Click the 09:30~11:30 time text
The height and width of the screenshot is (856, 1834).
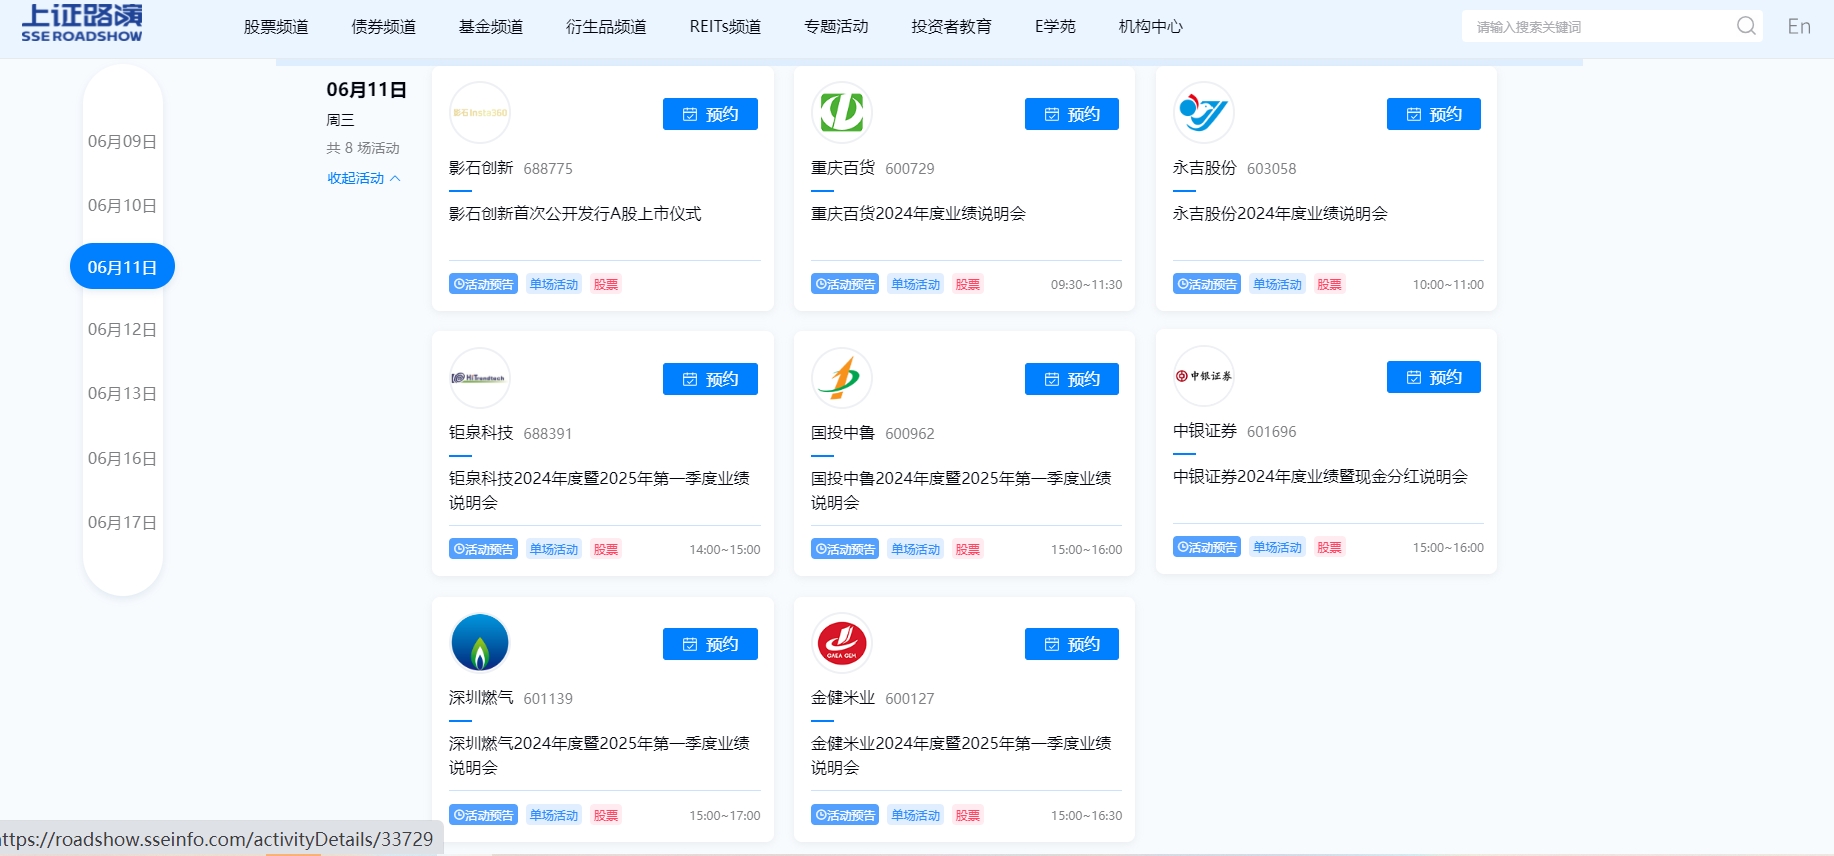click(x=1086, y=285)
